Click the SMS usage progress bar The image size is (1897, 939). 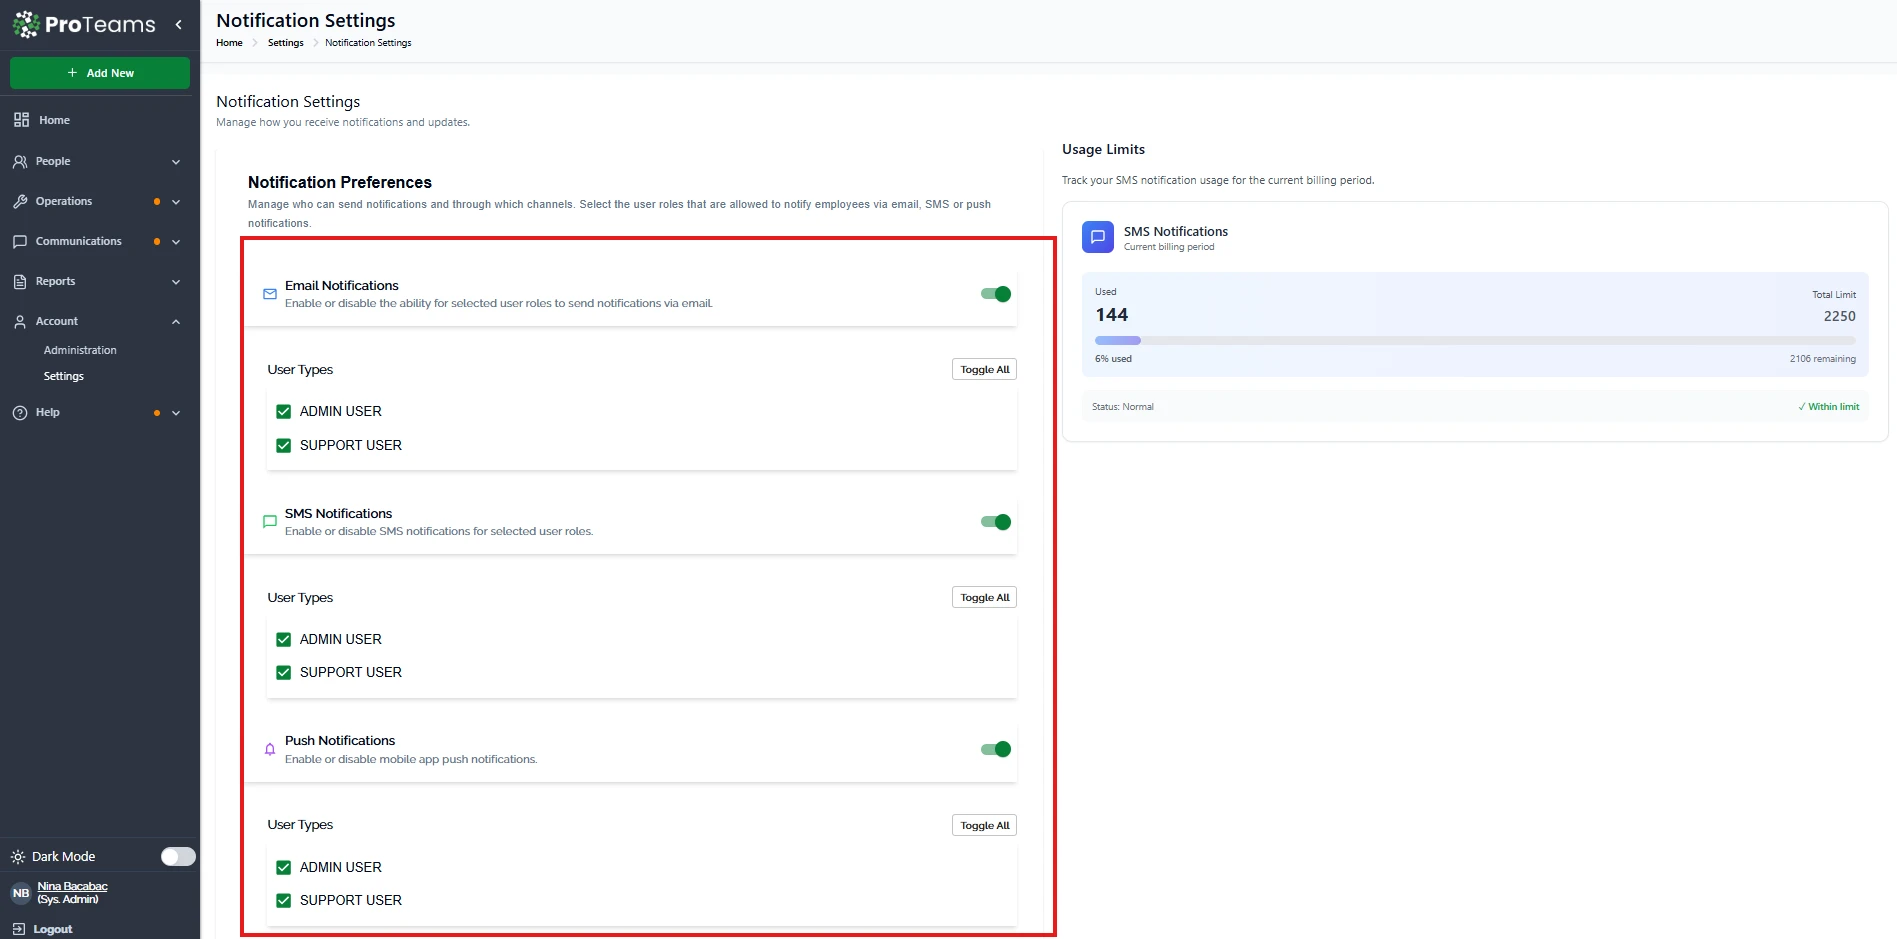(1474, 341)
